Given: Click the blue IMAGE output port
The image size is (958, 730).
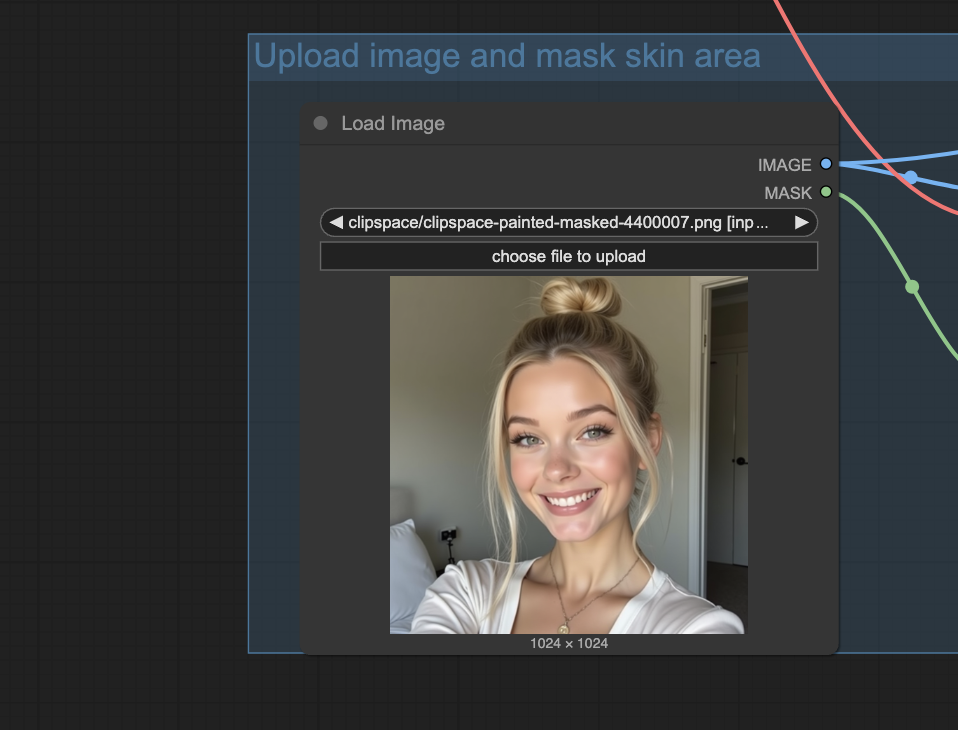Looking at the screenshot, I should click(826, 164).
